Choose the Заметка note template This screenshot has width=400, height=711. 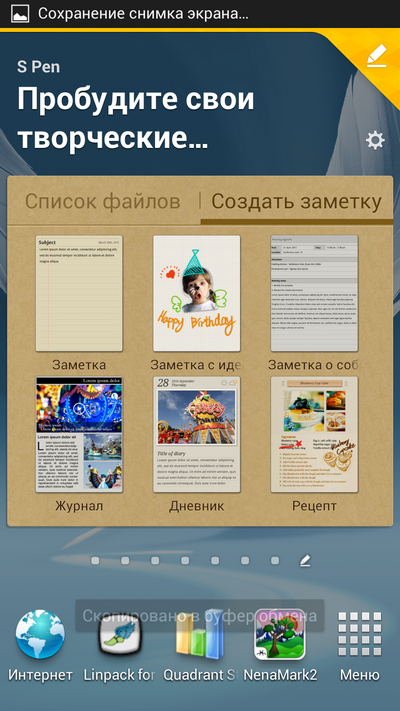point(79,293)
